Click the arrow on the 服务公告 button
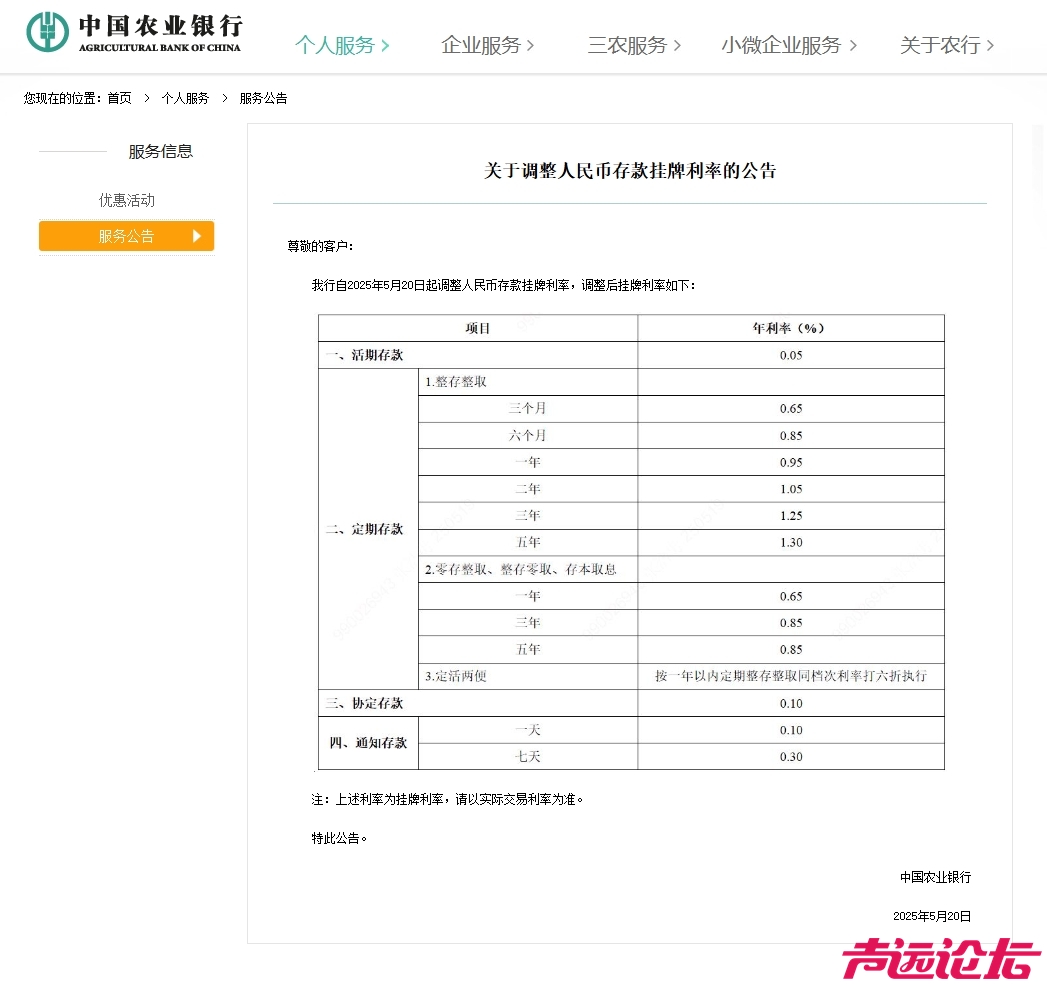Screen dimensions: 1047x984 point(196,236)
